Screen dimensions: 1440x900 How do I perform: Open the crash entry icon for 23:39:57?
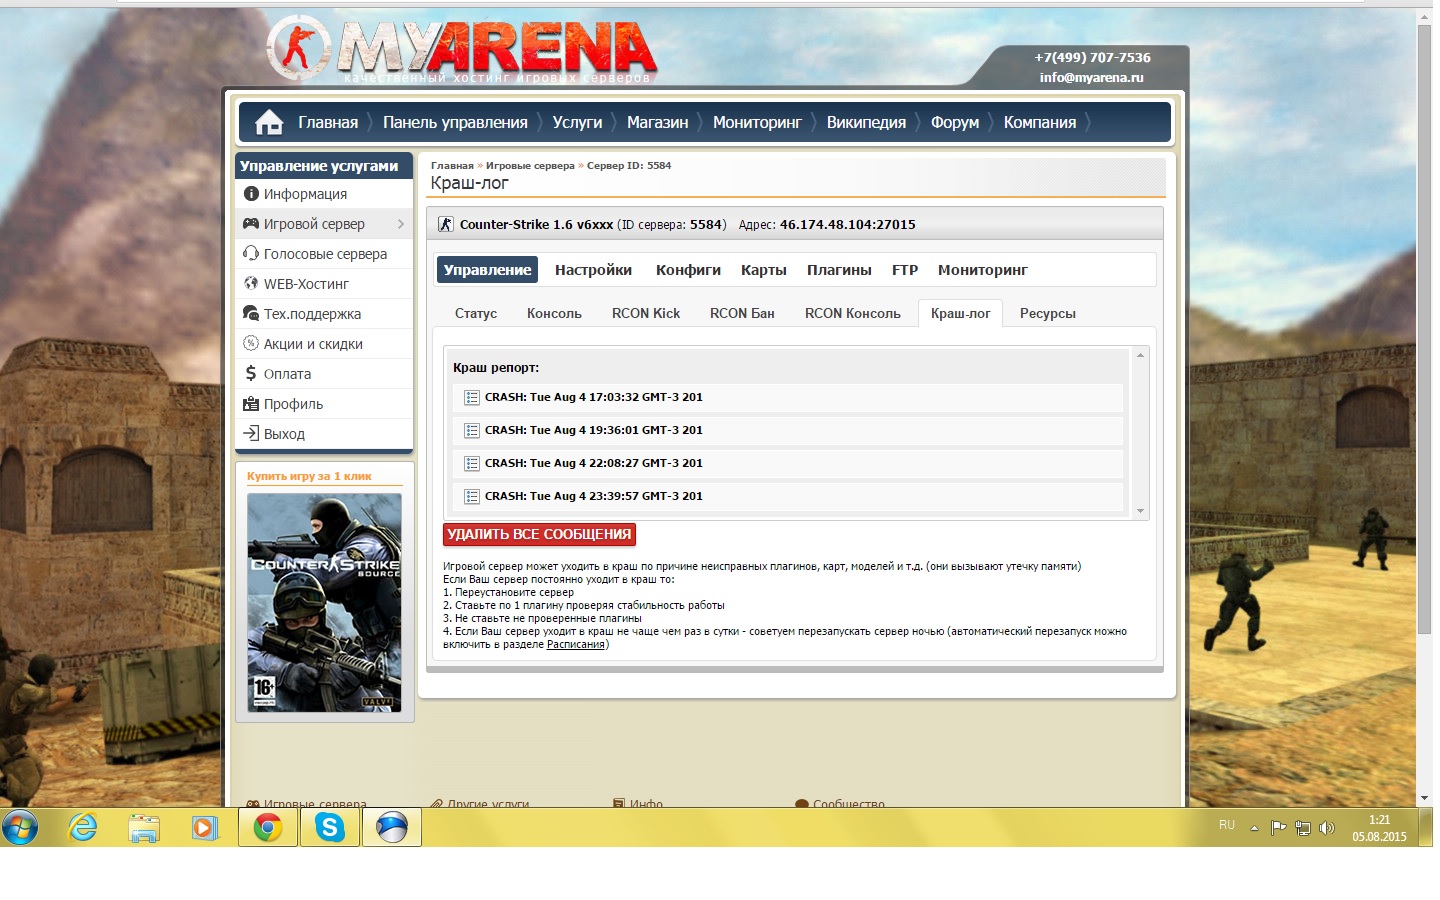[472, 497]
